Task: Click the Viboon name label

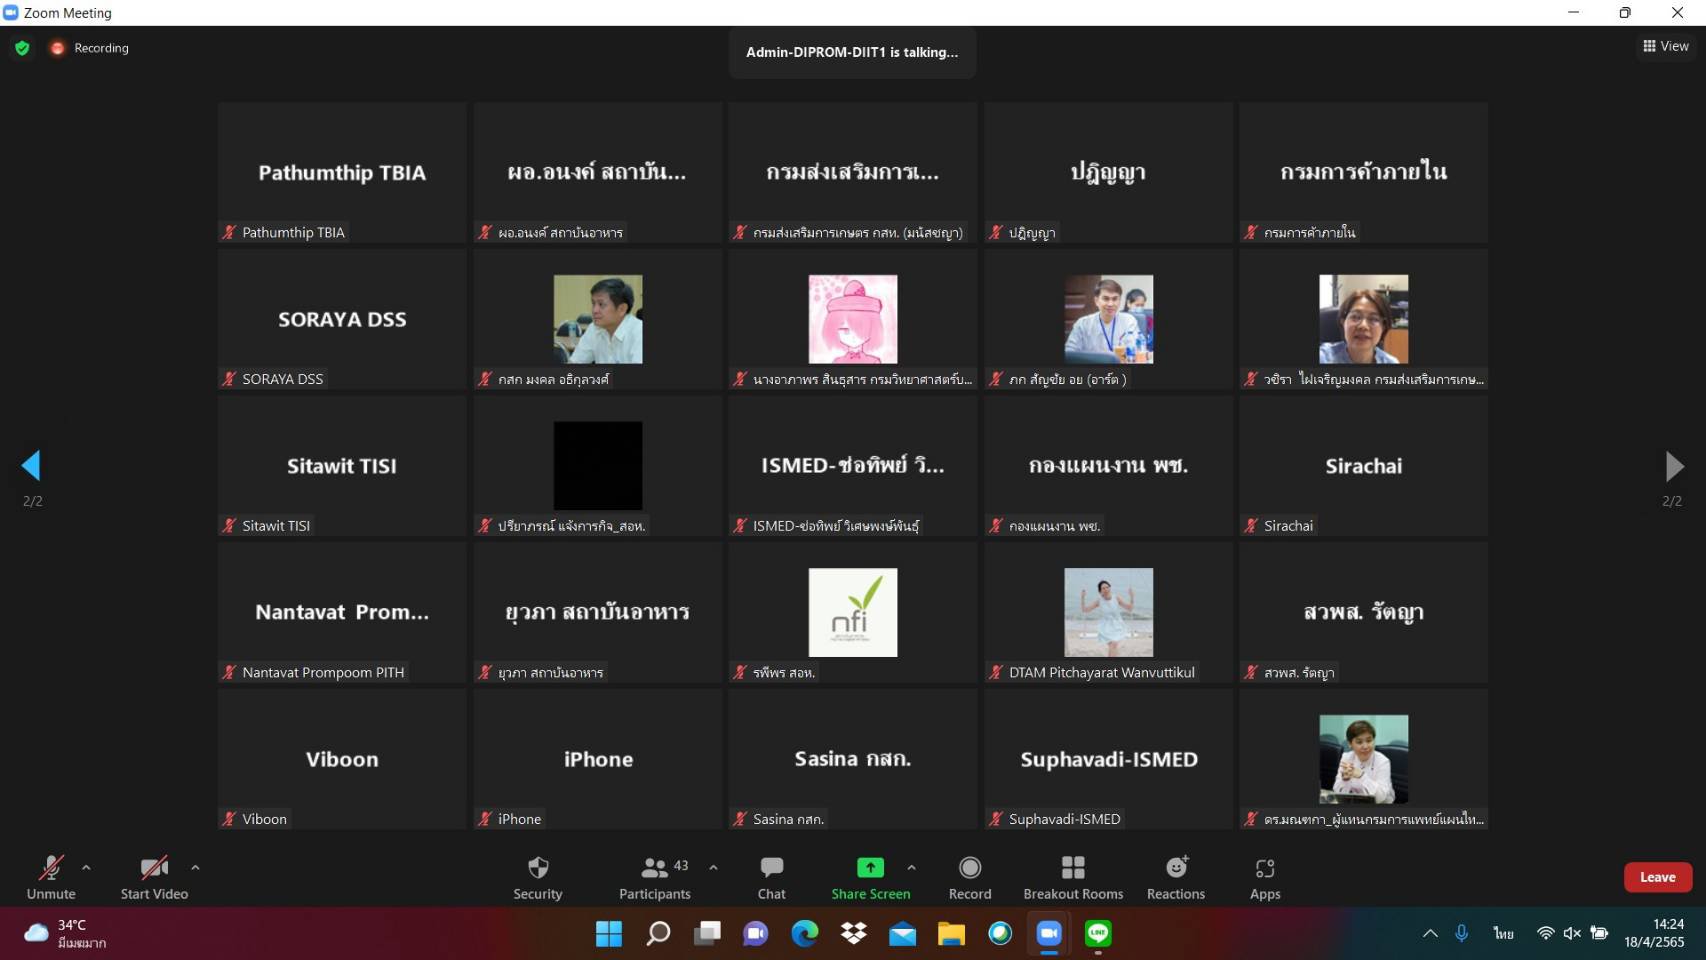Action: pyautogui.click(x=264, y=819)
